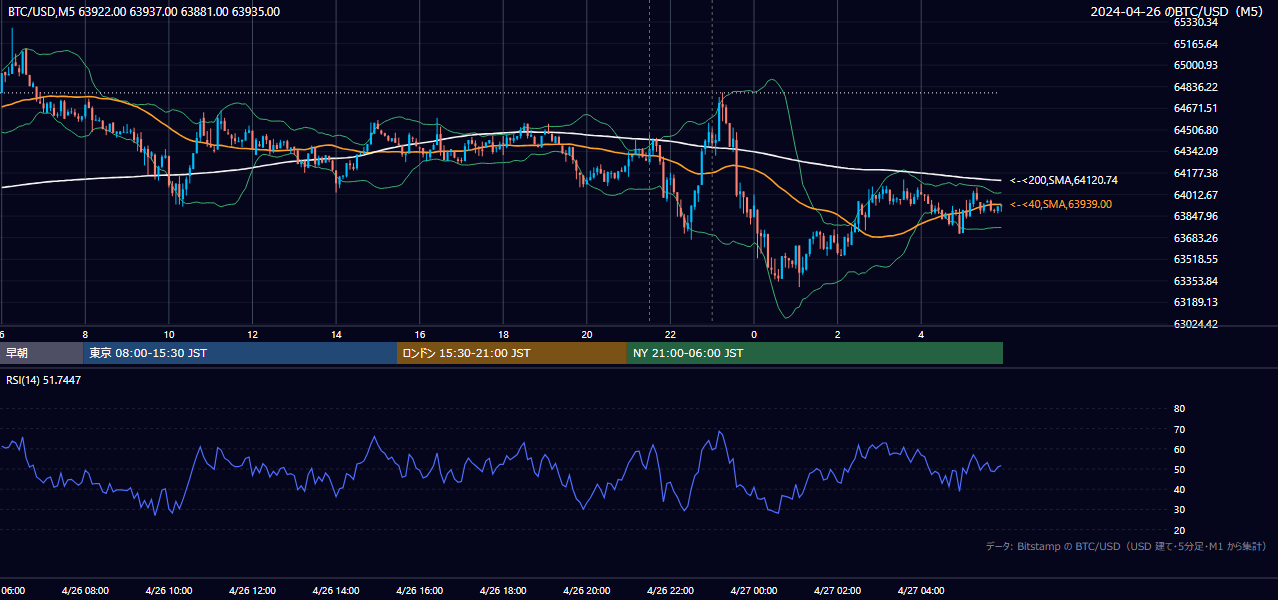1278x600 pixels.
Task: Click RSI axis level 20
Action: click(x=1179, y=530)
